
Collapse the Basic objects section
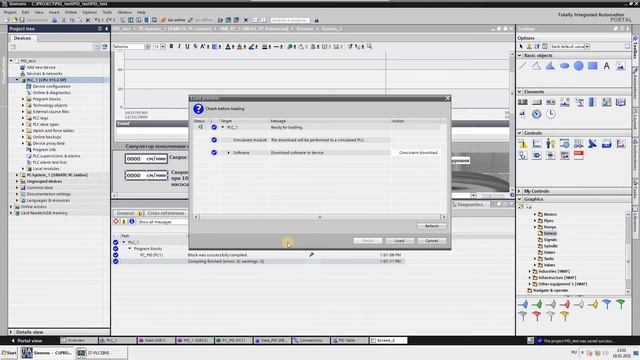point(520,56)
